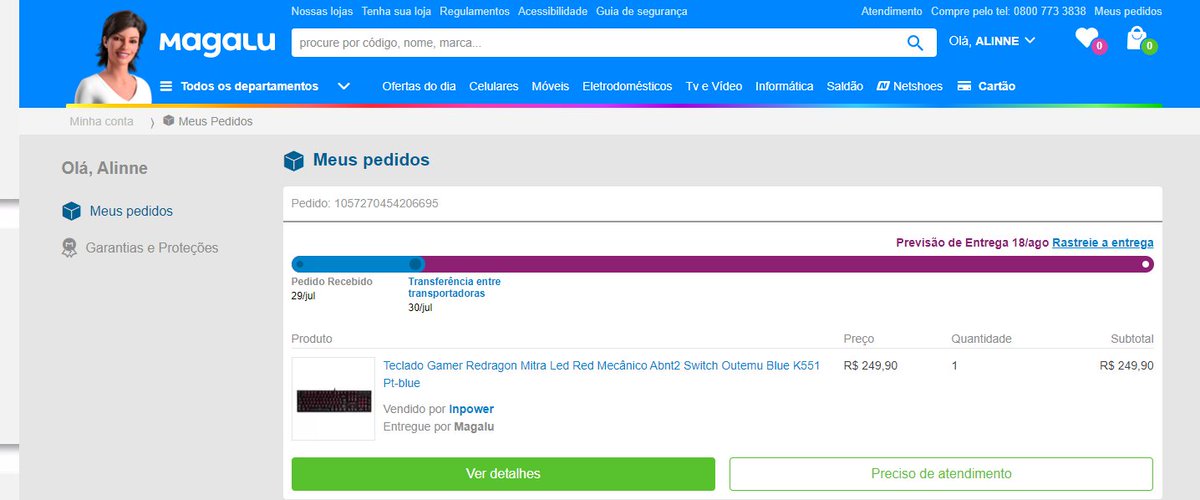Click the Minha conta breadcrumb
The image size is (1200, 500).
[x=101, y=121]
